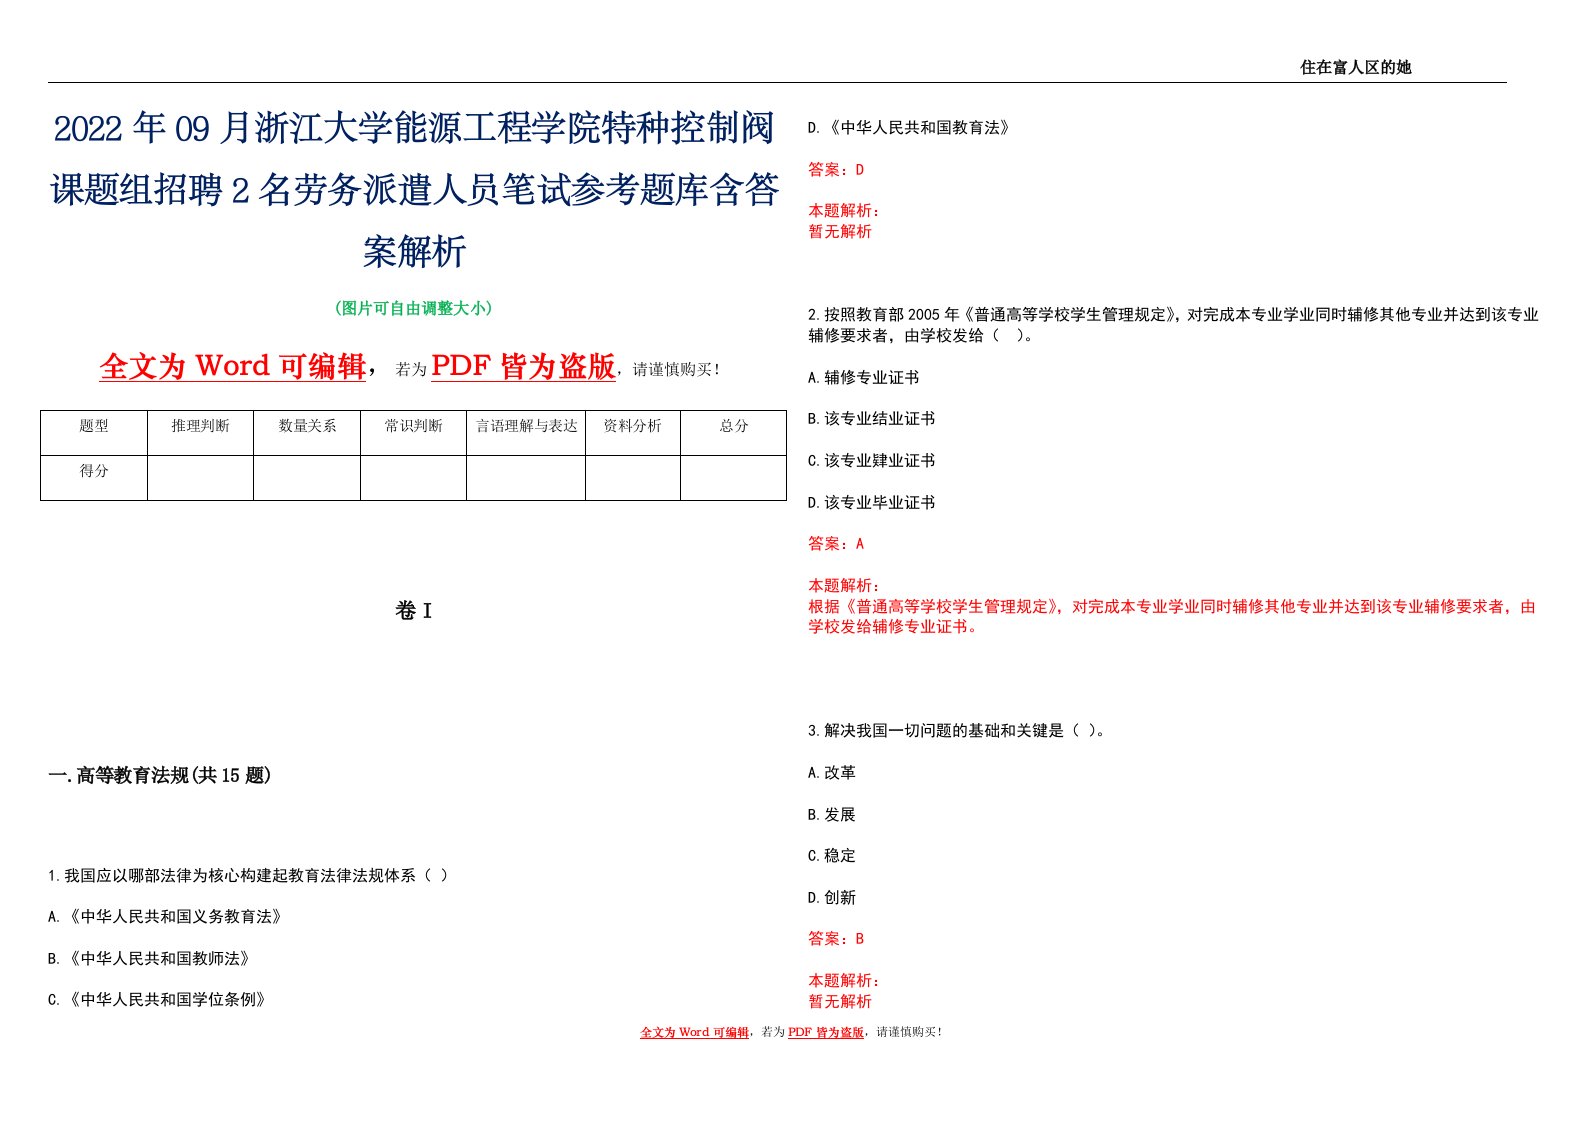The width and height of the screenshot is (1587, 1122).
Task: Select option D 创新
Action: point(832,898)
